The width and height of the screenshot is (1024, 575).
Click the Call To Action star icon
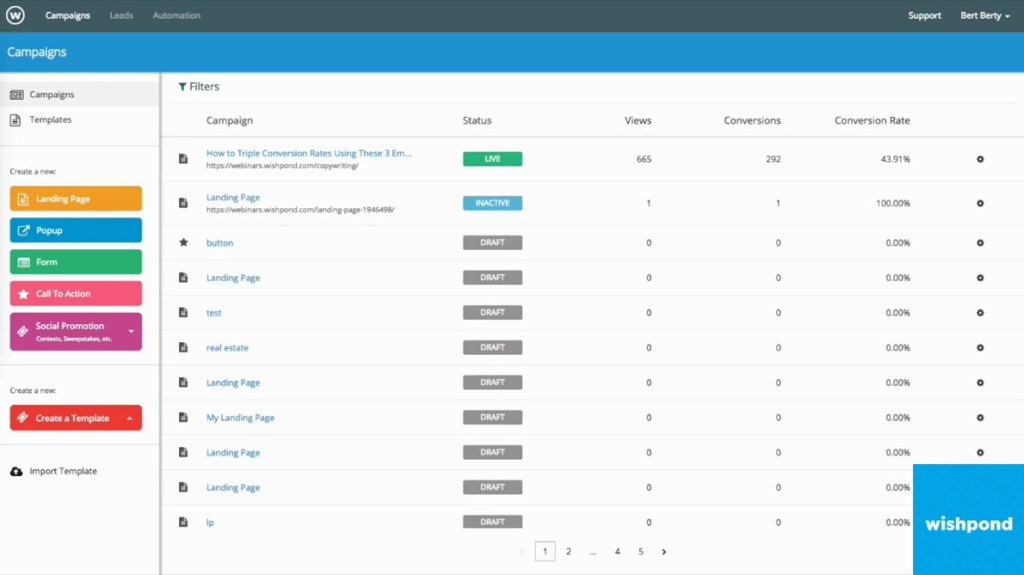pos(24,294)
